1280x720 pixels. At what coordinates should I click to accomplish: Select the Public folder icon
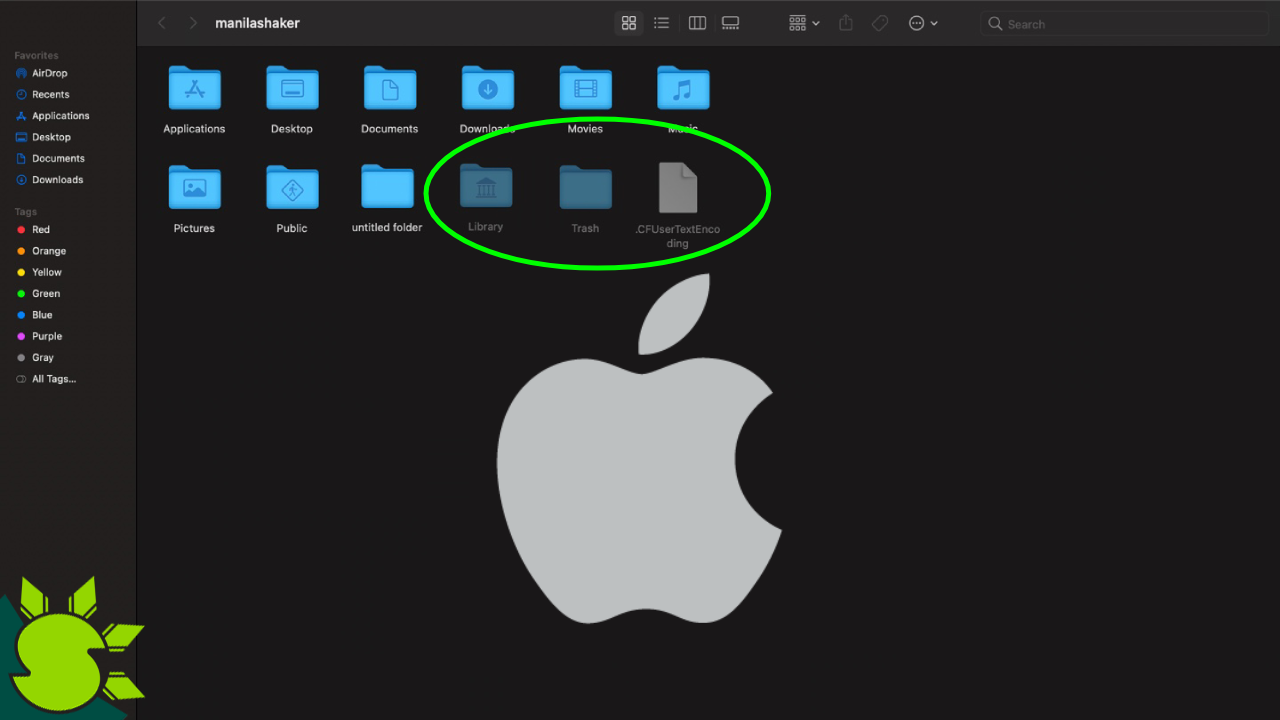click(292, 187)
